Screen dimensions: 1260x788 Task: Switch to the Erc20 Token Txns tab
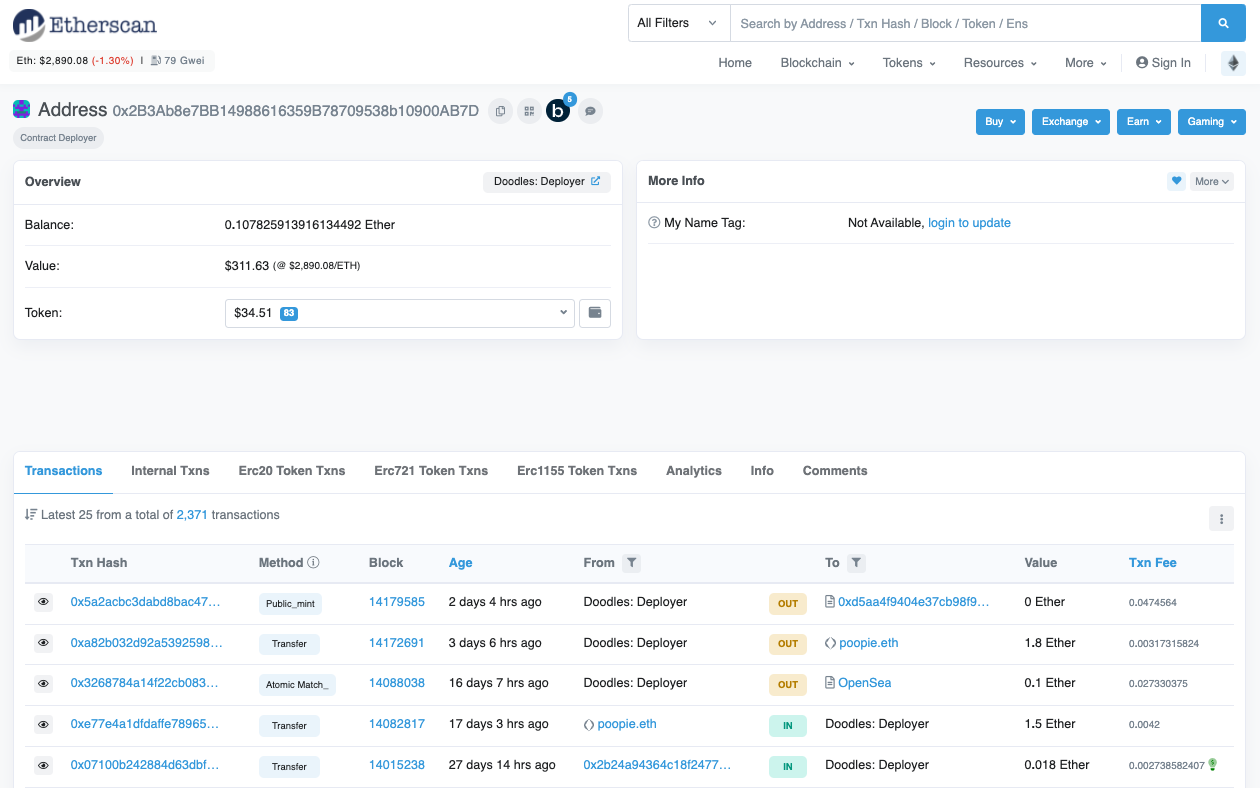(x=292, y=471)
